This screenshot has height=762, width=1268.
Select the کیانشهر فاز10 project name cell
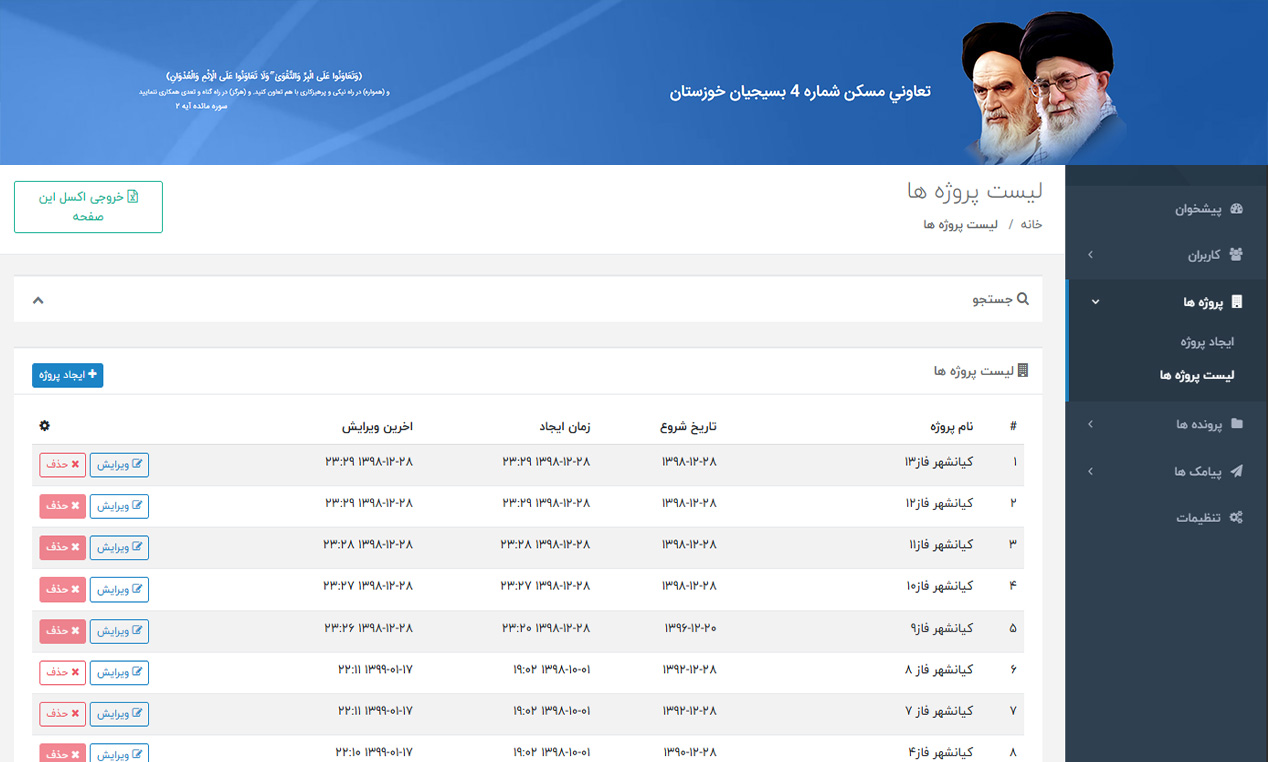(x=938, y=586)
